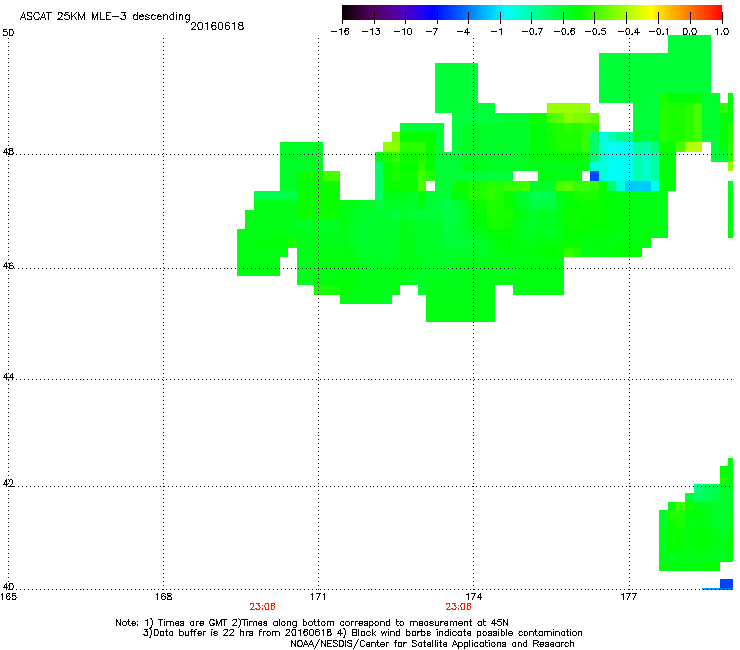This screenshot has height=650, width=740.
Task: Click the -0.1 color scale label
Action: [659, 32]
